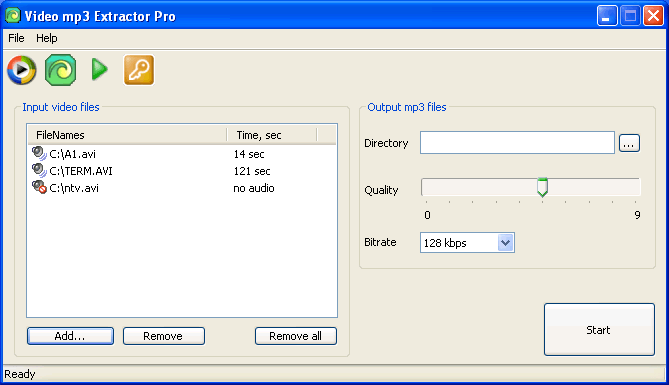The height and width of the screenshot is (385, 669).
Task: Click the Remove all button
Action: pos(296,336)
